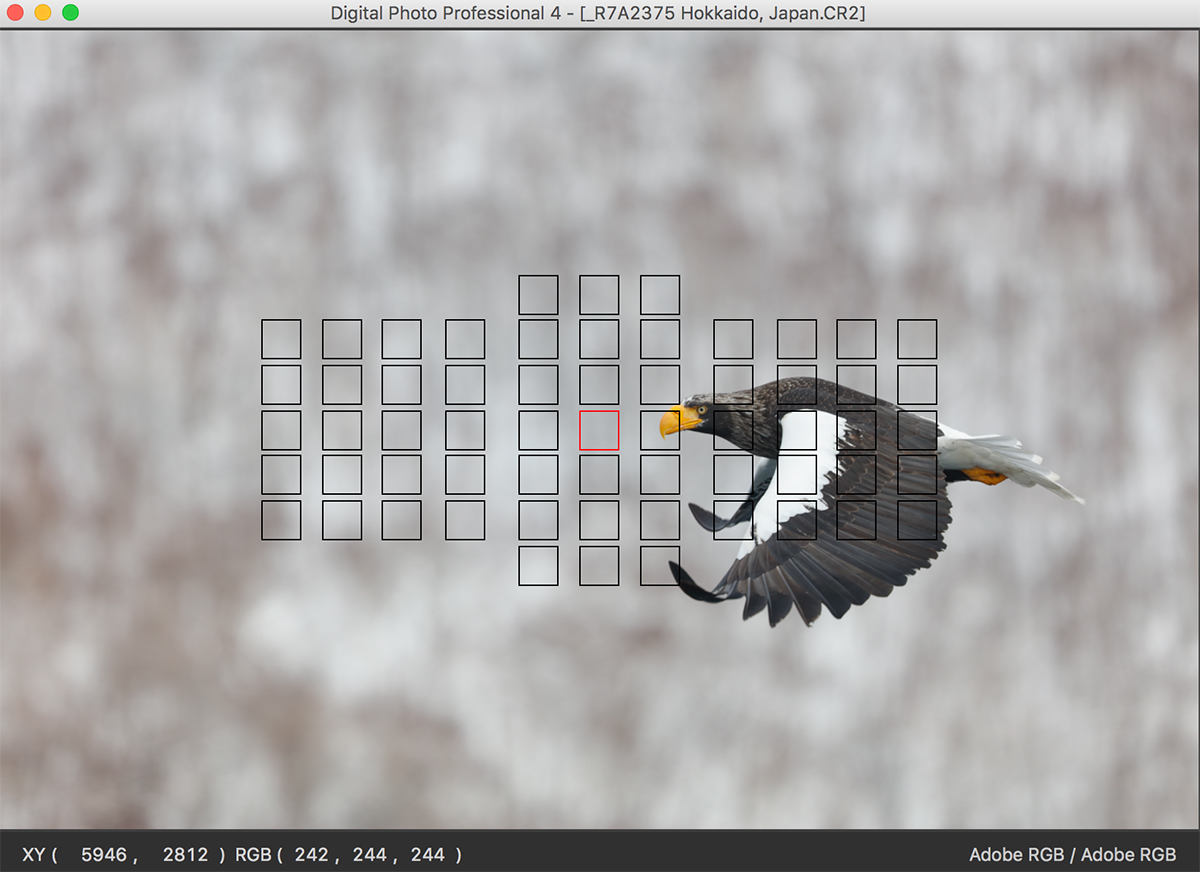Maximize the window with the green button
This screenshot has height=872, width=1200.
71,13
